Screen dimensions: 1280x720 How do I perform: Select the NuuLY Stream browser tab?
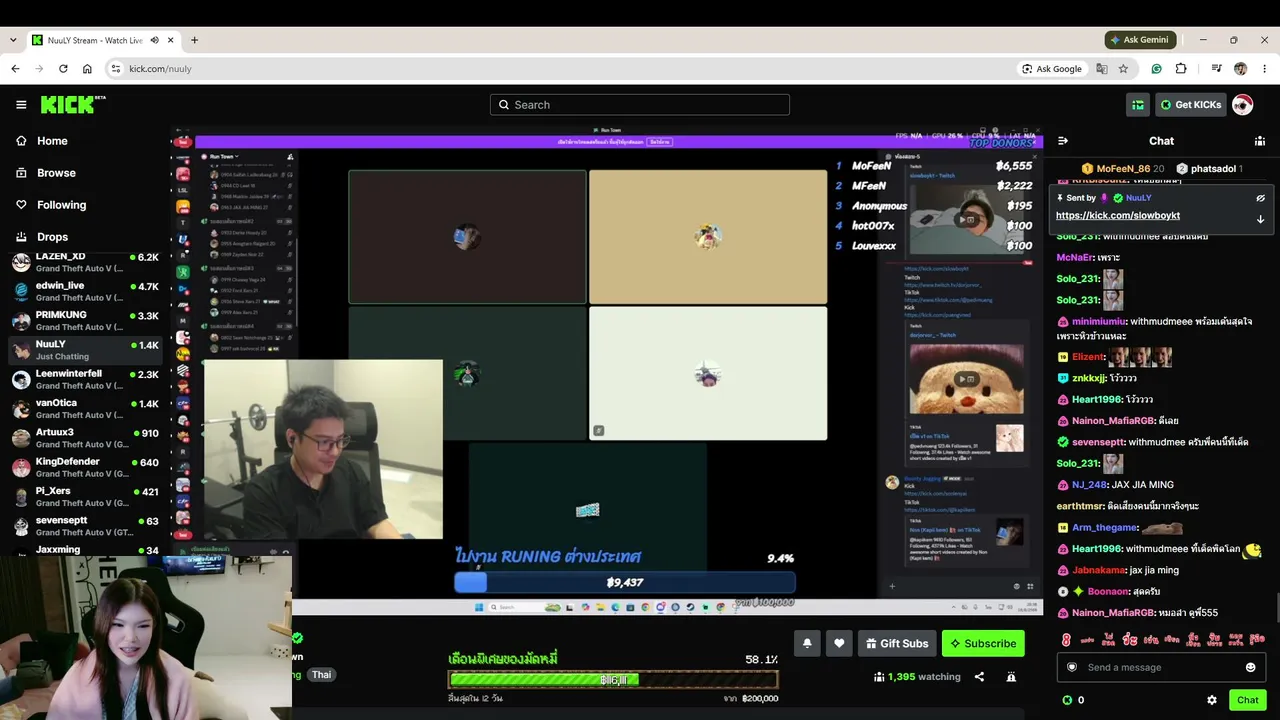pyautogui.click(x=103, y=40)
